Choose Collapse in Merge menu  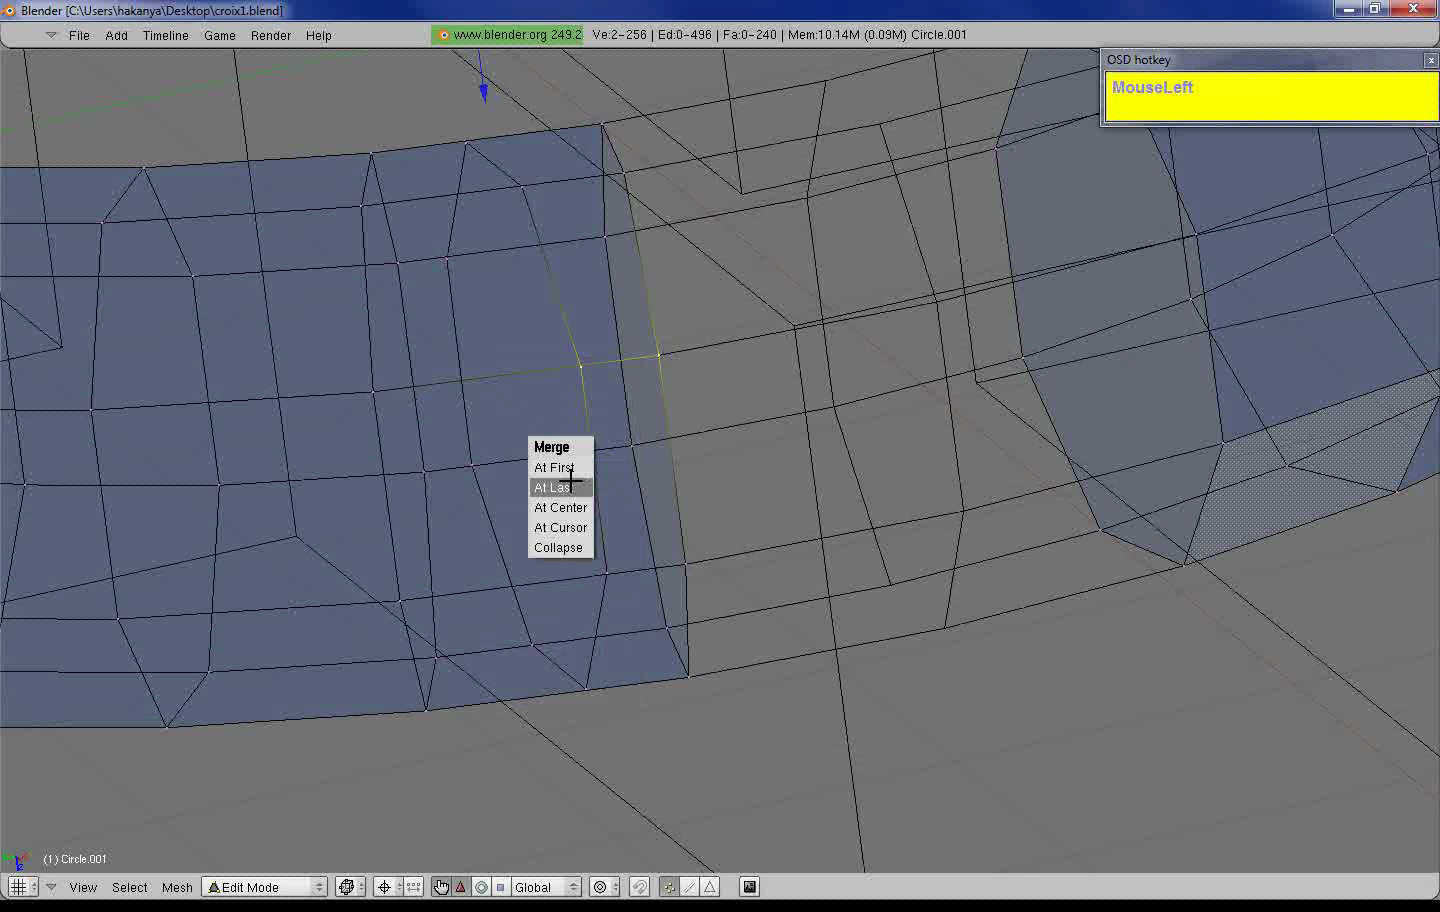[561, 547]
